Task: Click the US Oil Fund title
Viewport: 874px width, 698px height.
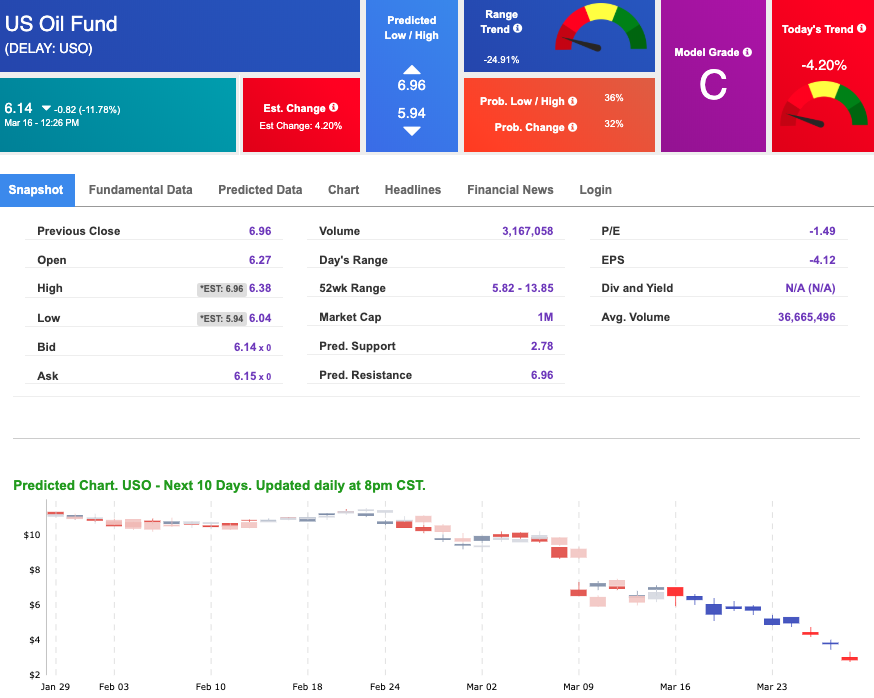Action: pos(61,24)
